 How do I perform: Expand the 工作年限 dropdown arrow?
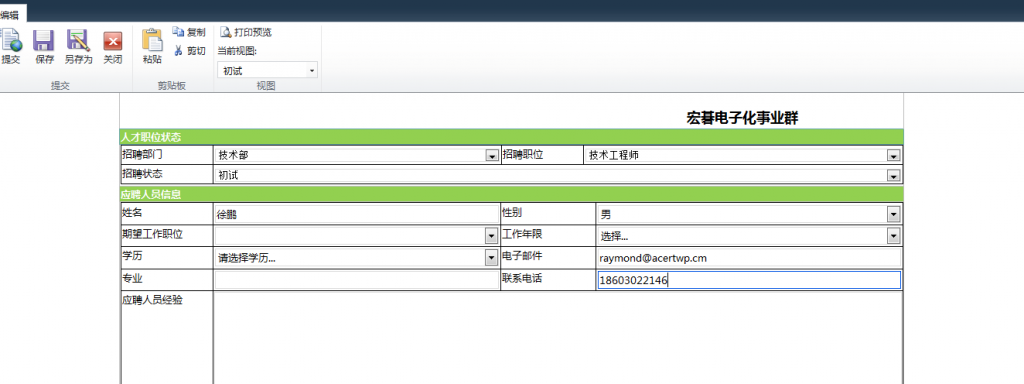(x=893, y=236)
